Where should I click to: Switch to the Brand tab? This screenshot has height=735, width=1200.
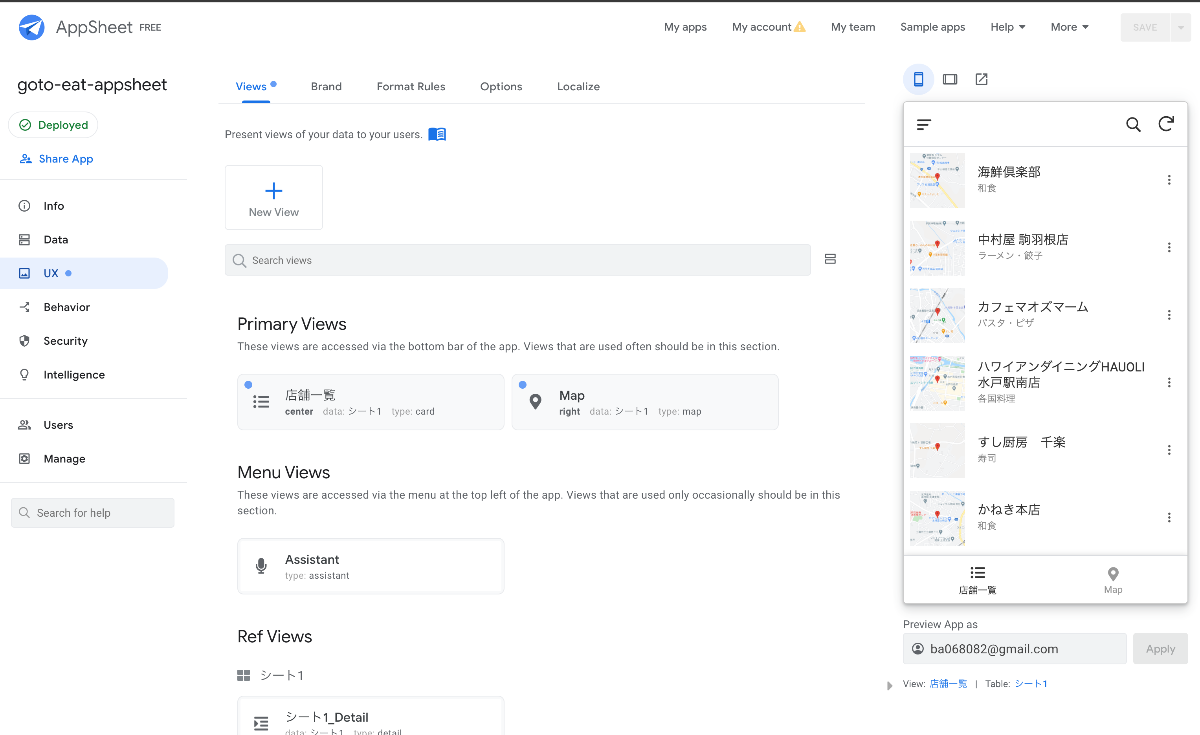(x=326, y=86)
